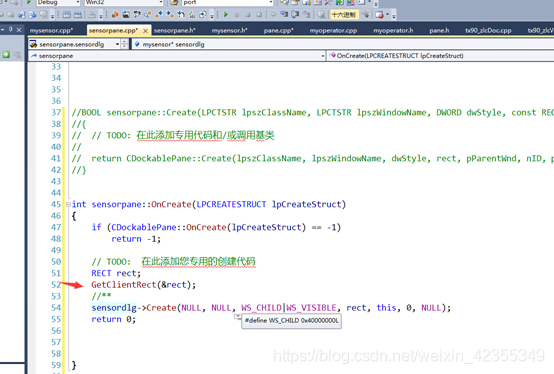This screenshot has width=554, height=374.
Task: Open the OnCreate member function dropdown
Action: [x=440, y=56]
